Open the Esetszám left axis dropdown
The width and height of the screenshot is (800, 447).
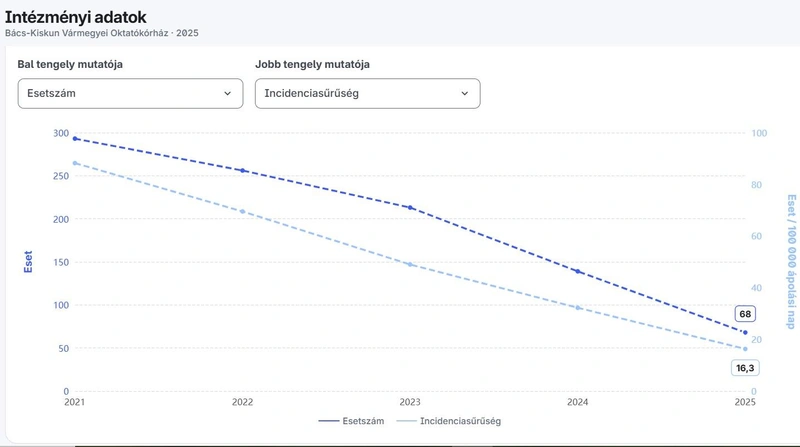130,93
